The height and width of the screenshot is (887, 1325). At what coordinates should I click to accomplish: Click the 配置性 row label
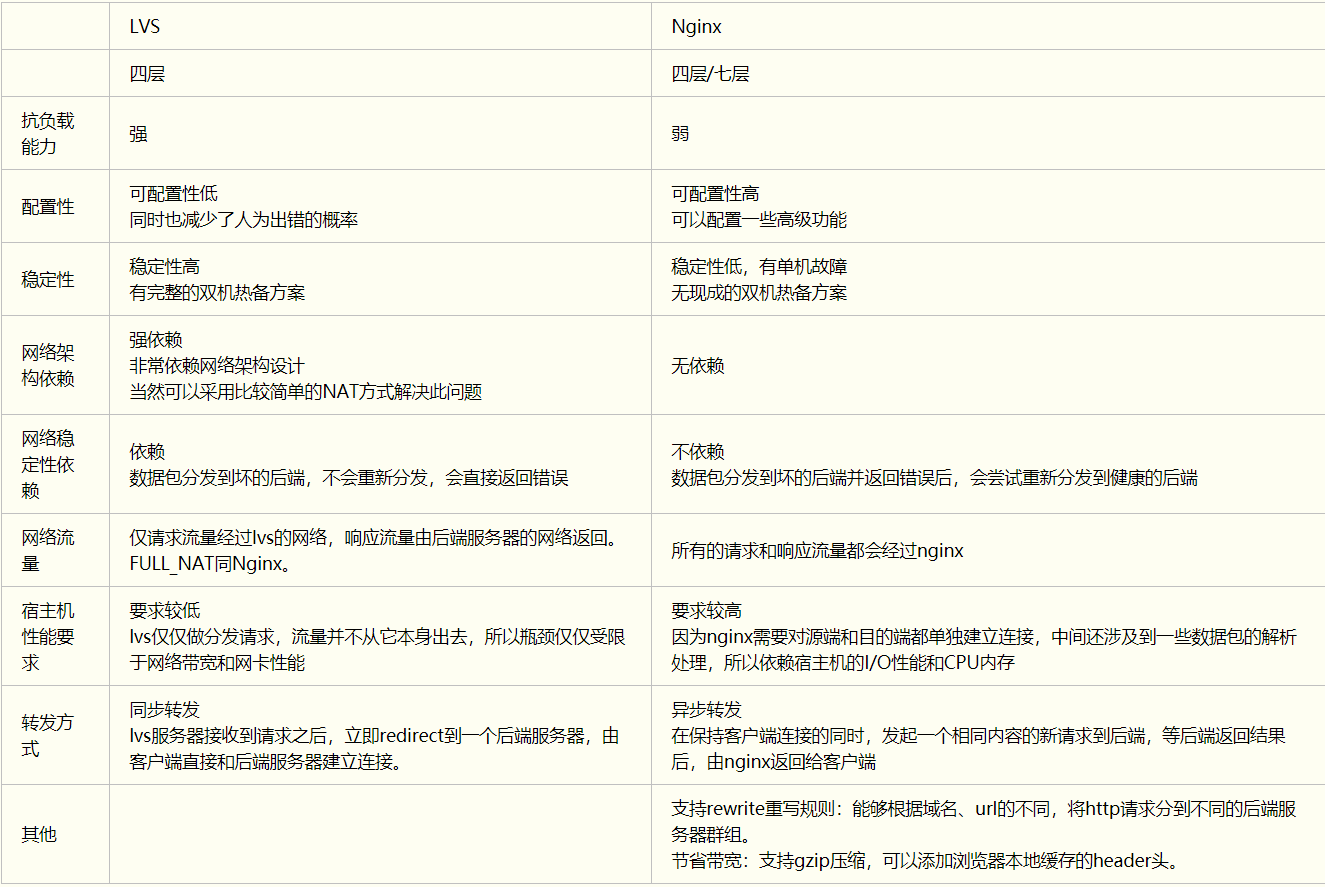[55, 206]
